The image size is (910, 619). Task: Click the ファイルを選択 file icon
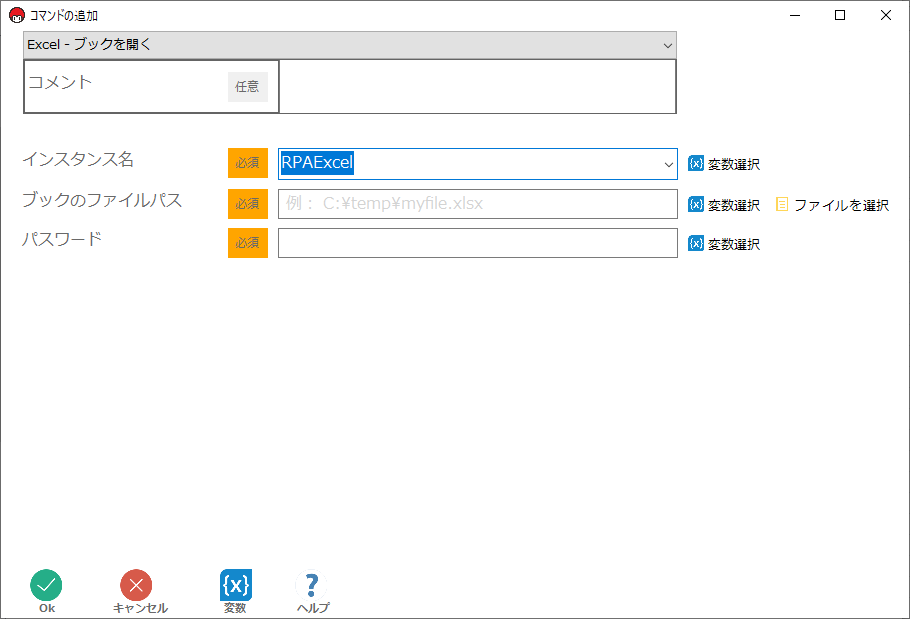tap(782, 204)
